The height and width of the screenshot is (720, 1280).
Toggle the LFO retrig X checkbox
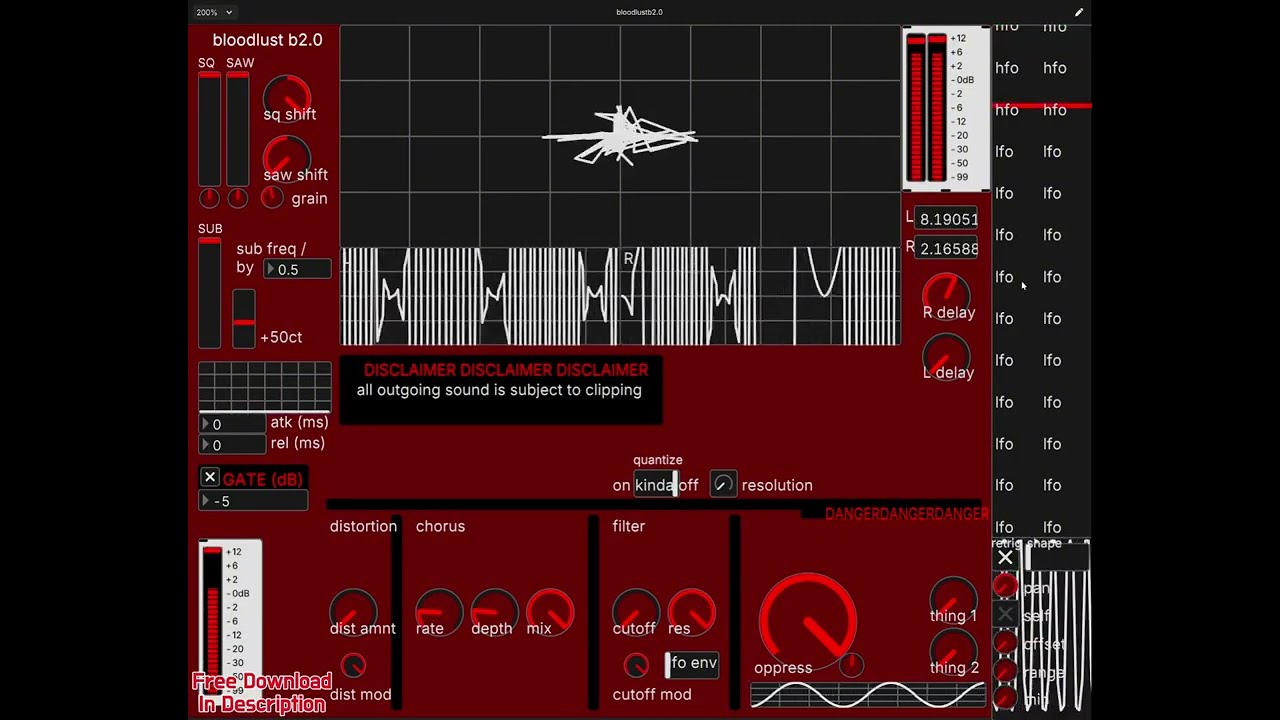1005,558
